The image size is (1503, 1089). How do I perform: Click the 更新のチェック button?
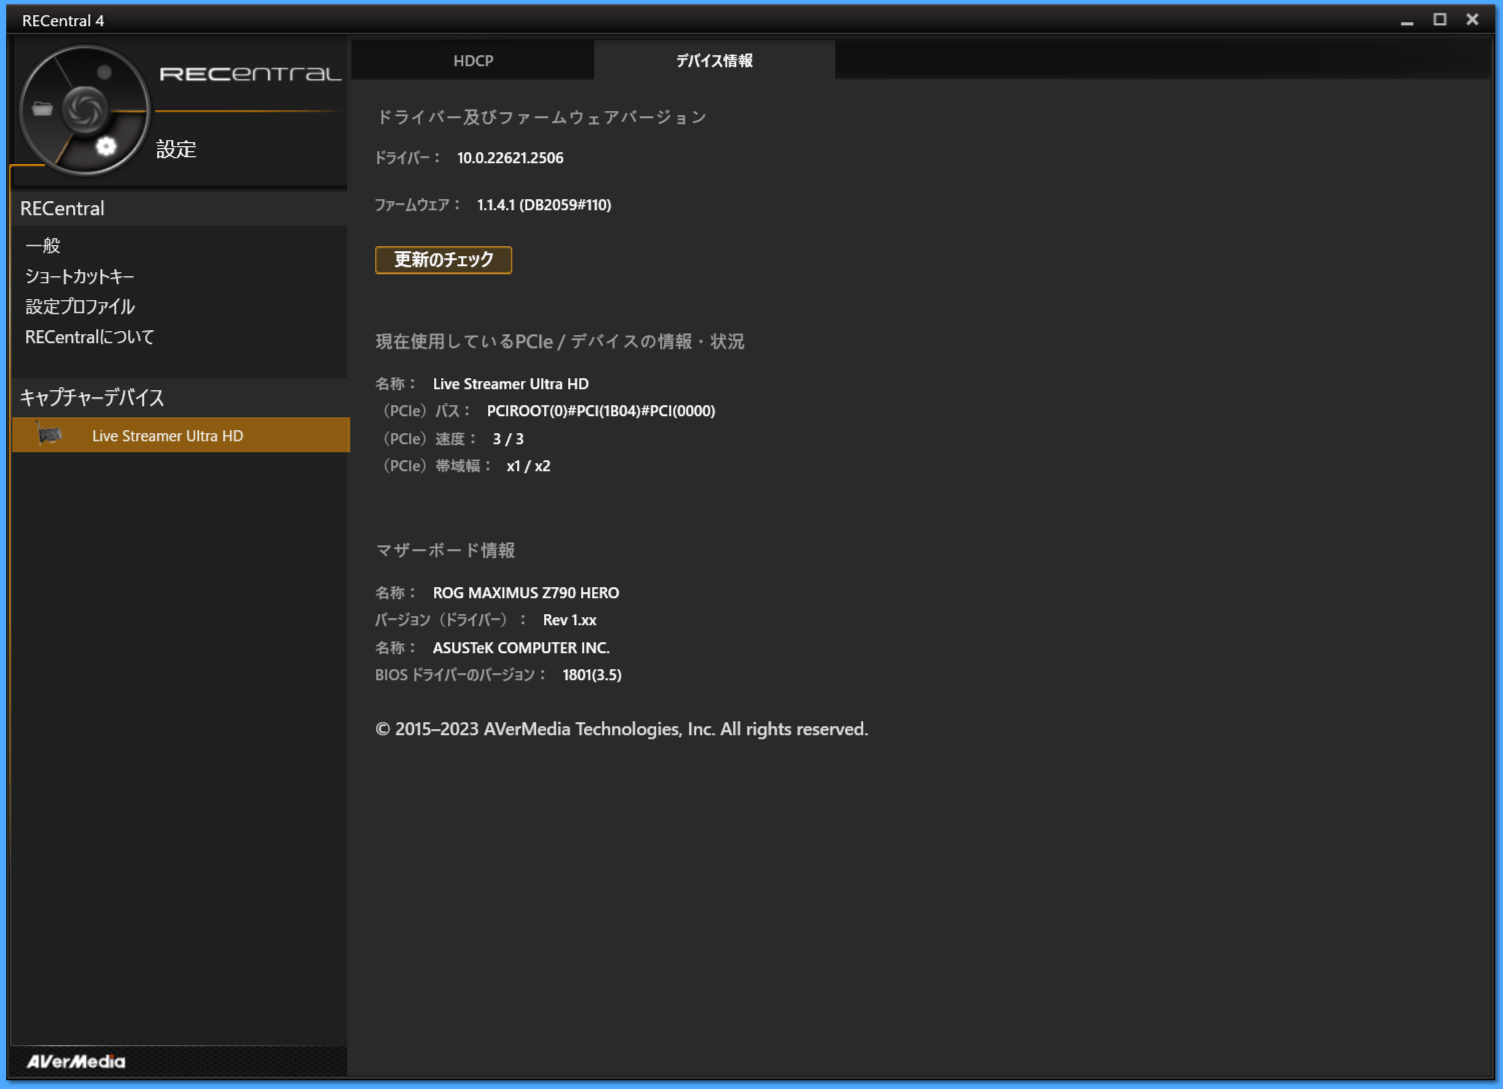[x=443, y=260]
